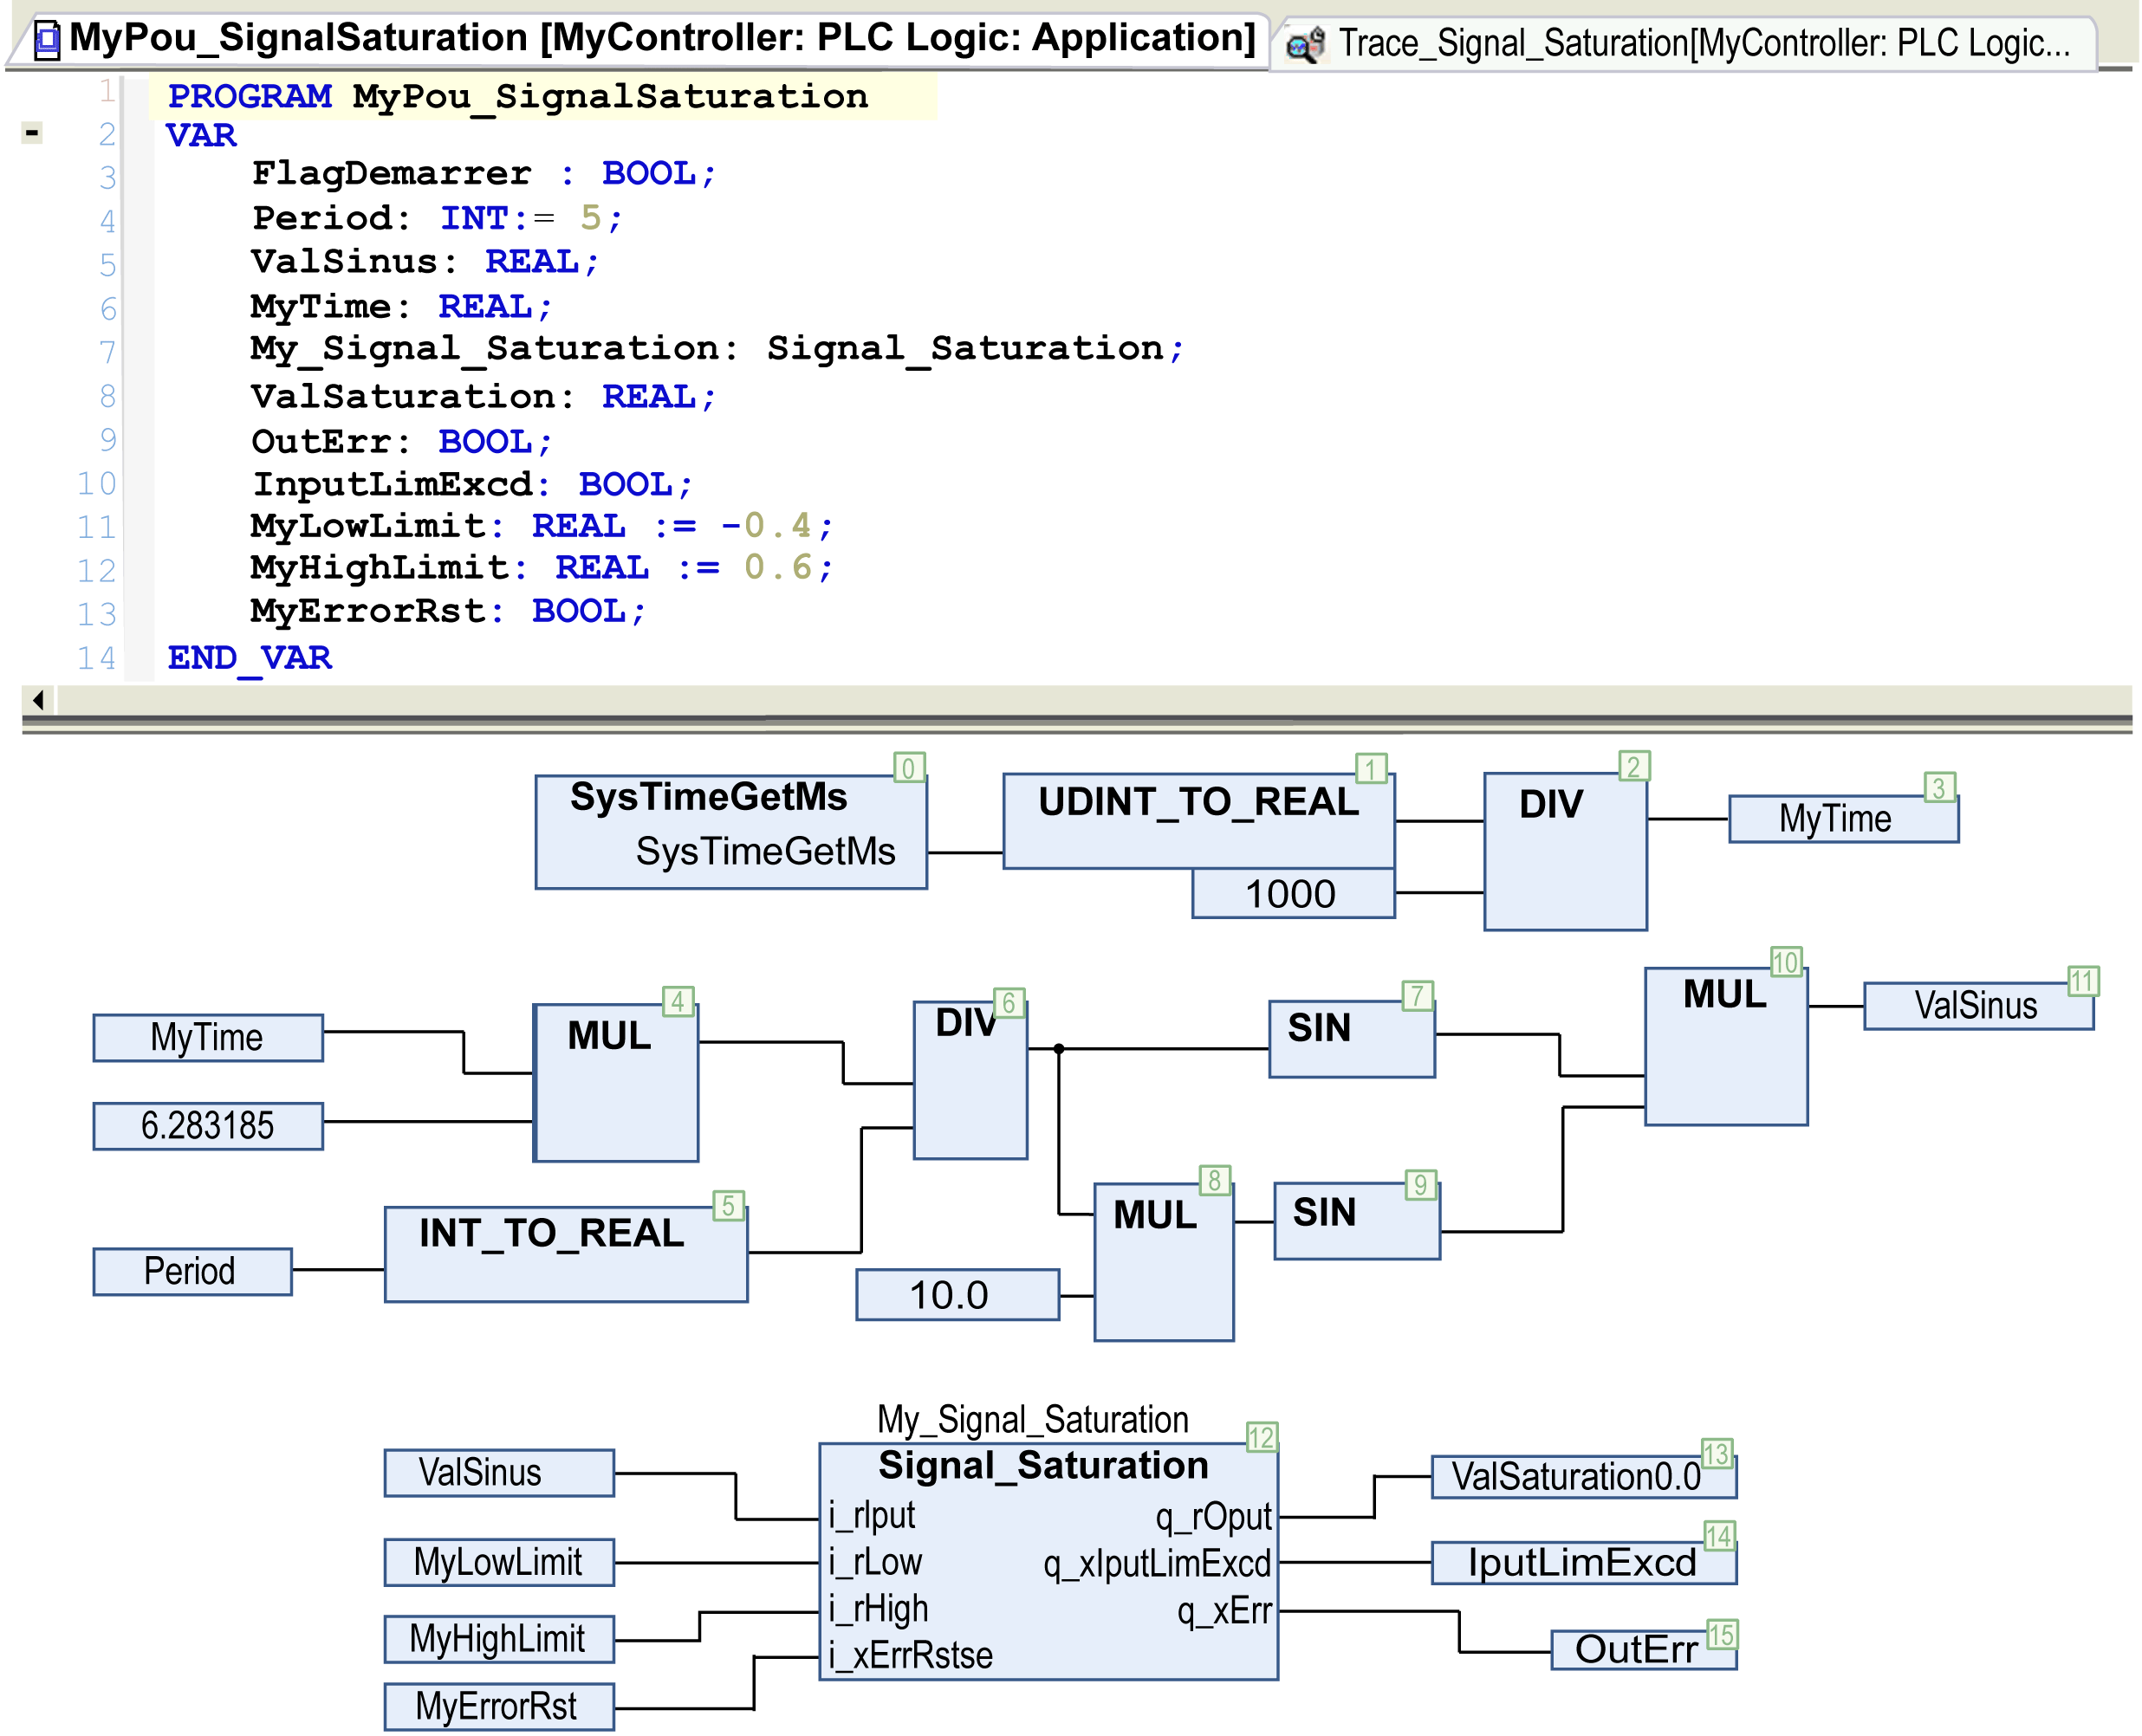Screen dimensions: 2142x1736
Task: Select the execution order marker 12 on Signal_Saturation
Action: (x=1261, y=1437)
